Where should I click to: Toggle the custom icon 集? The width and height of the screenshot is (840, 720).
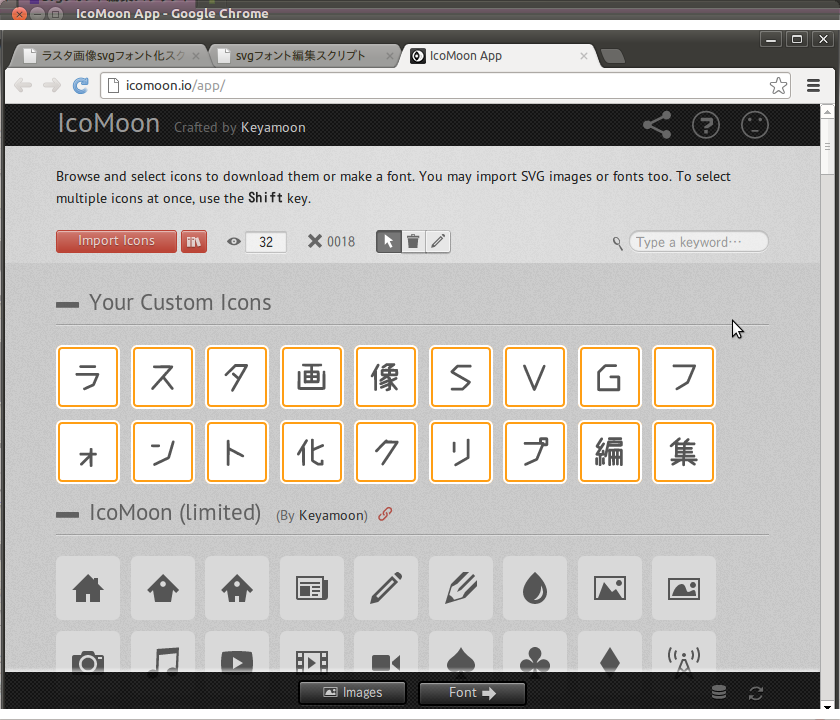pos(684,452)
